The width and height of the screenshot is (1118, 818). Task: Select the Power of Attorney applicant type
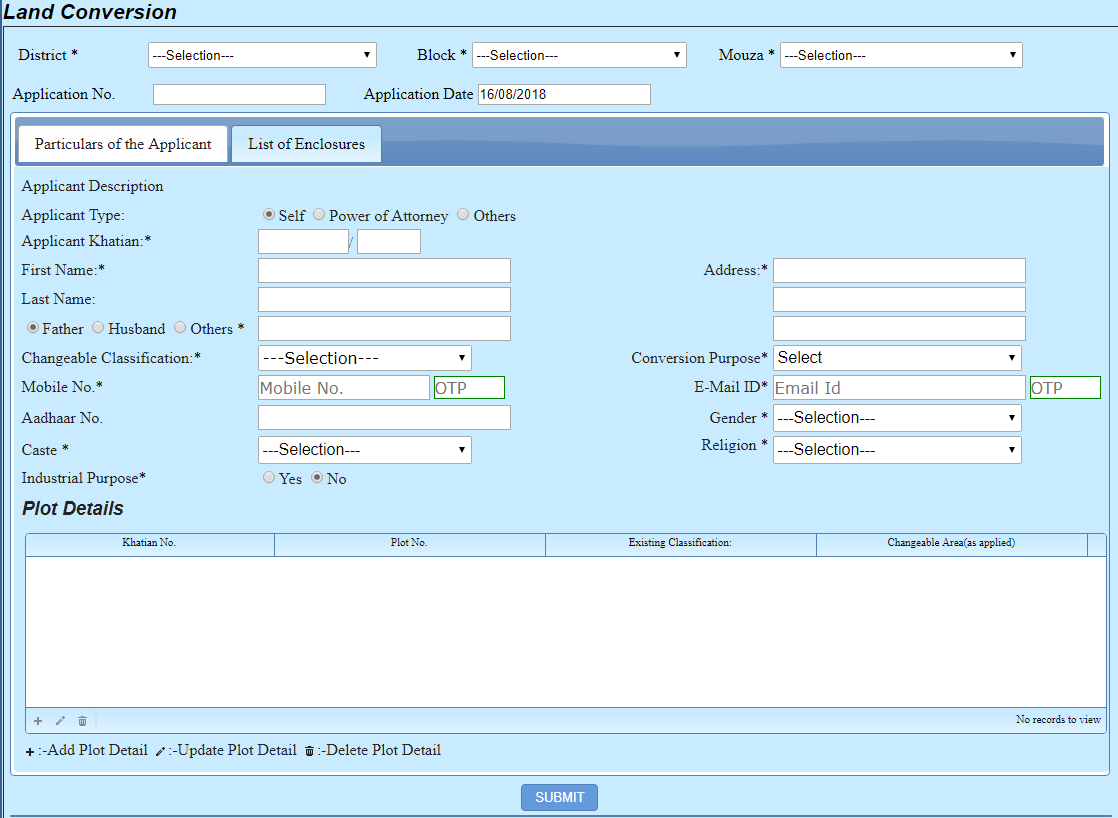point(319,215)
